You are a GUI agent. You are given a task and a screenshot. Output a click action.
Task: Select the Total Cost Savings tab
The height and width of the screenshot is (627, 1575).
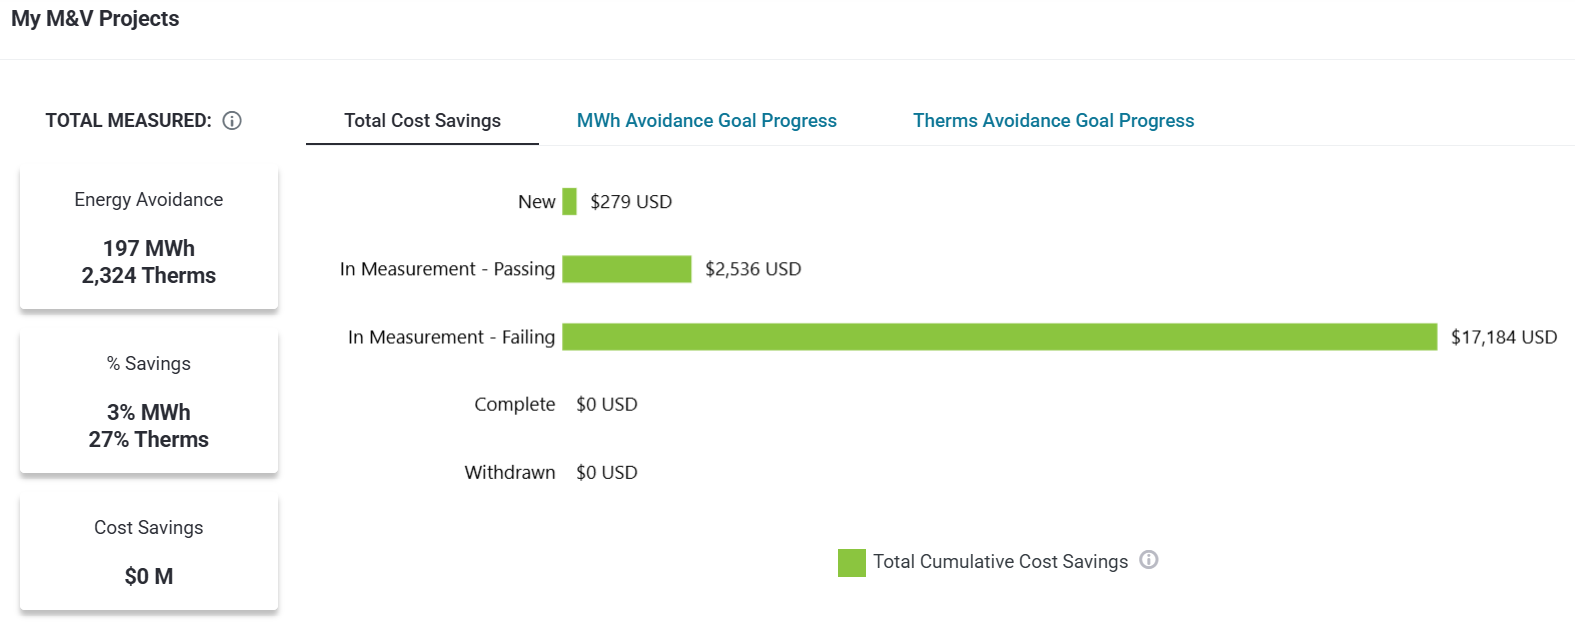pyautogui.click(x=422, y=121)
